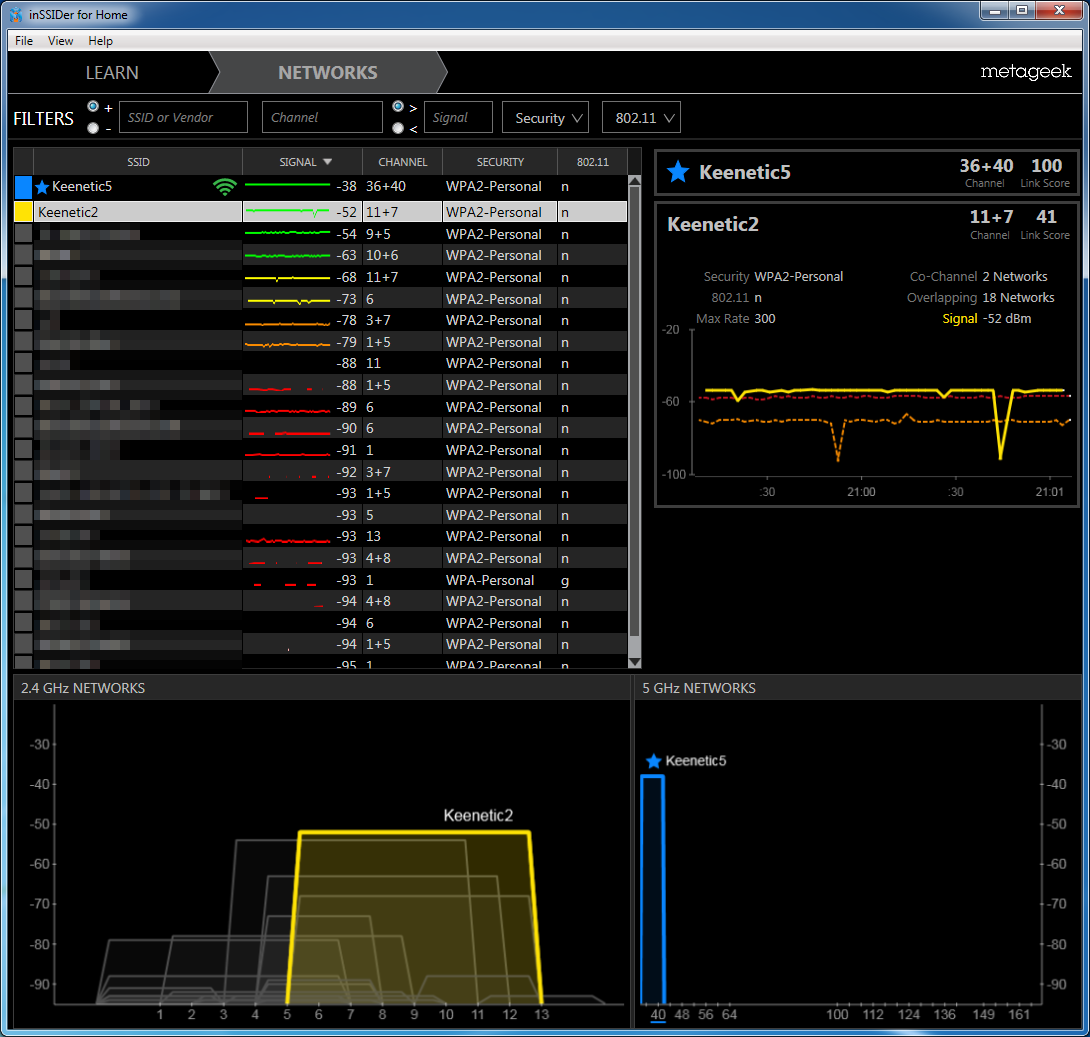Click the -38 signal value
Viewport: 1090px width, 1037px height.
pos(346,186)
